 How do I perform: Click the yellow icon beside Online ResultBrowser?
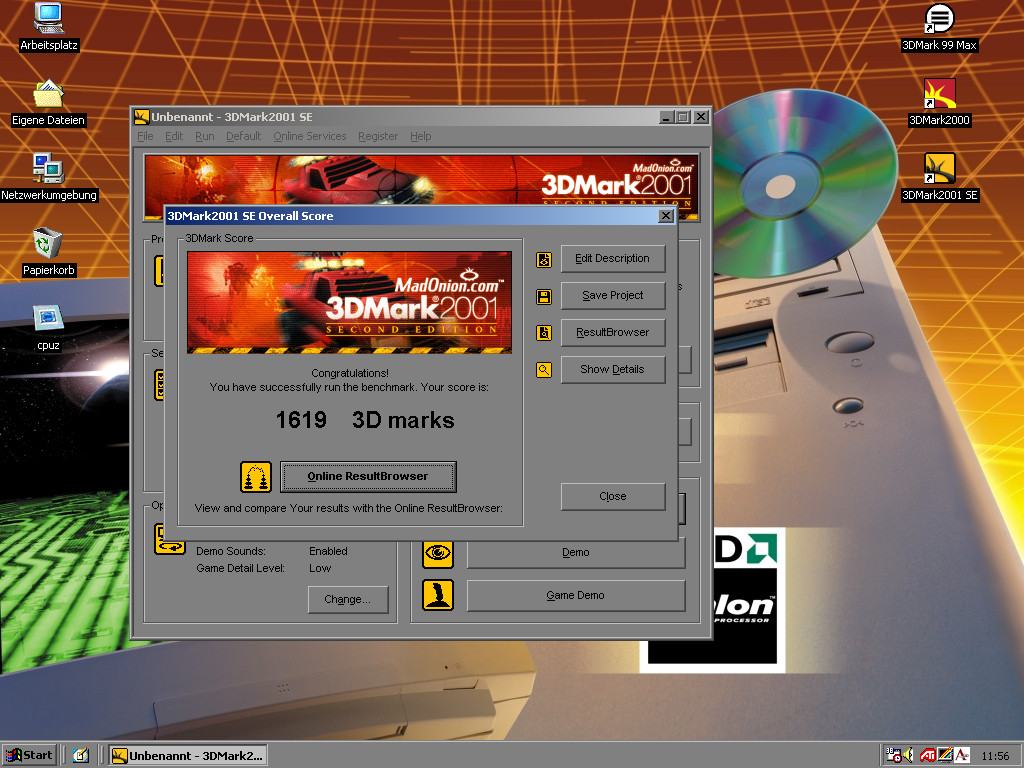coord(256,477)
